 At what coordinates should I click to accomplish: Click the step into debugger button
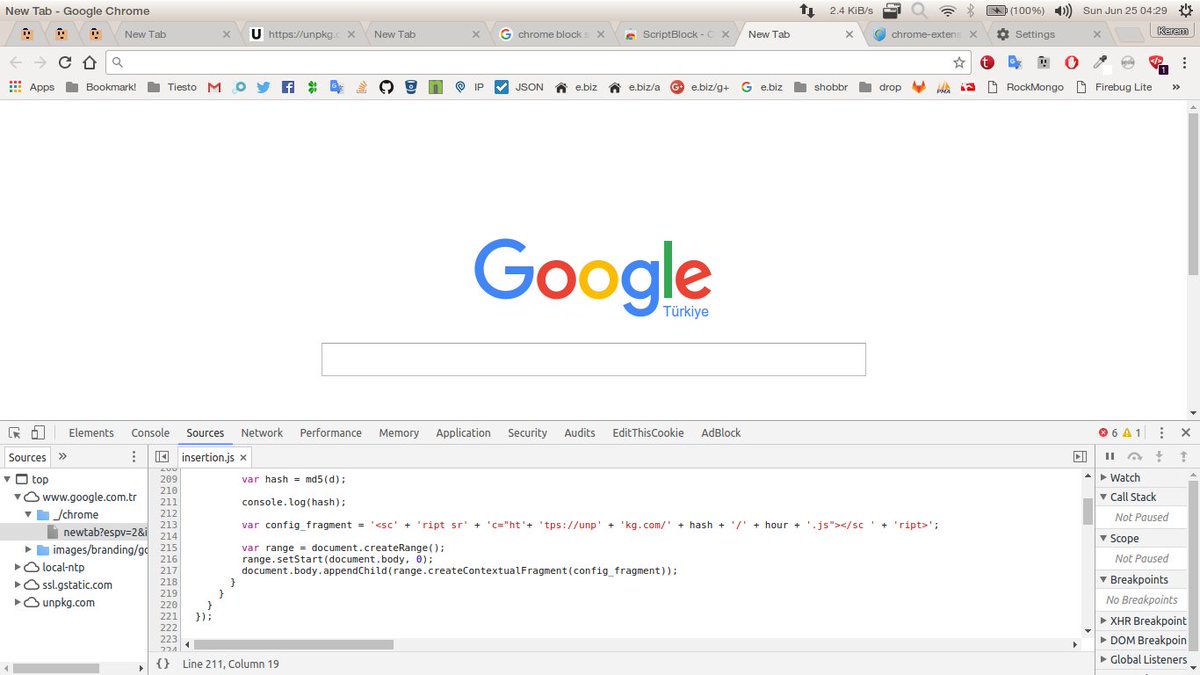pos(1158,456)
